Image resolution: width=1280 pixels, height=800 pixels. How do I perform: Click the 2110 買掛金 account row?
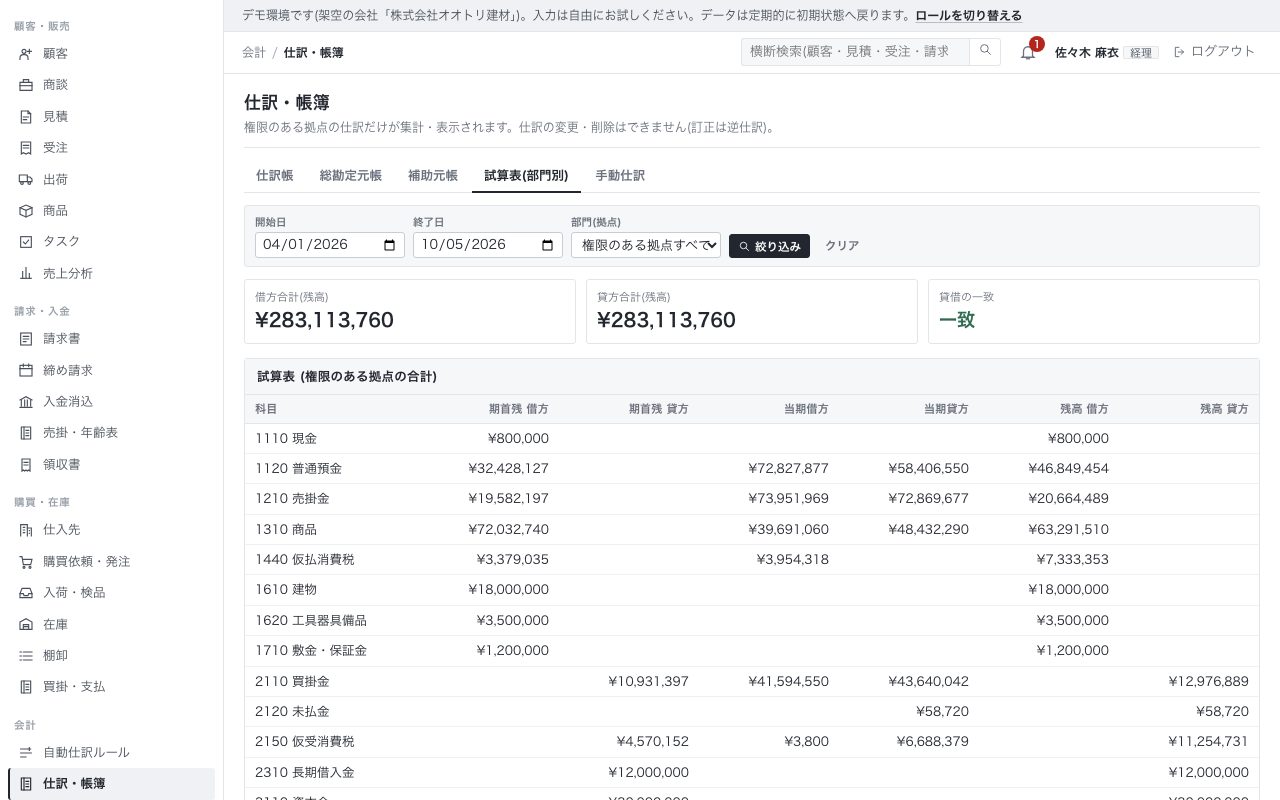coord(752,681)
